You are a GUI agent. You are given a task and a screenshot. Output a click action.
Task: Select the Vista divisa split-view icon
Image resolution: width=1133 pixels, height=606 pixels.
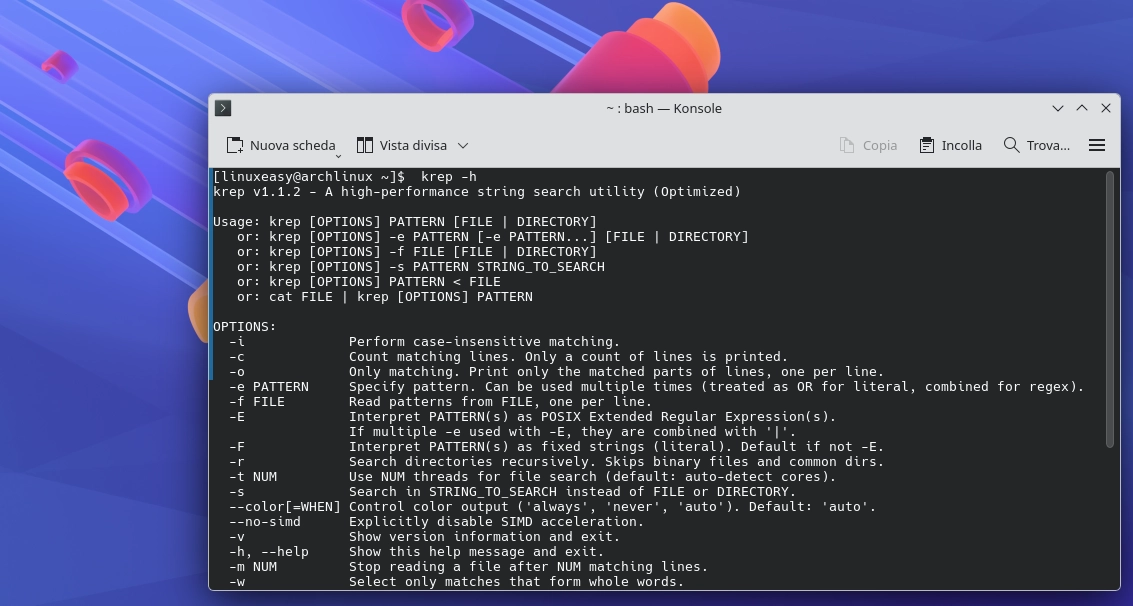coord(365,144)
